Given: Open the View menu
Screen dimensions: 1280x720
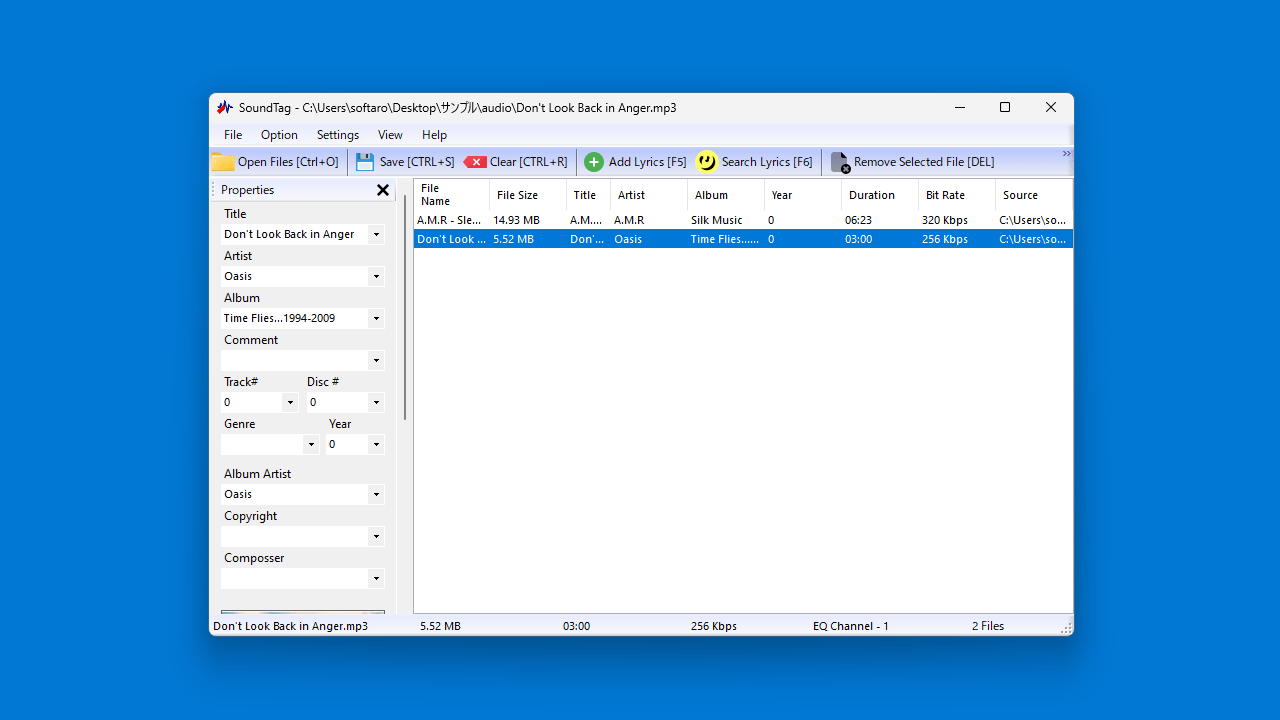Looking at the screenshot, I should (x=390, y=135).
